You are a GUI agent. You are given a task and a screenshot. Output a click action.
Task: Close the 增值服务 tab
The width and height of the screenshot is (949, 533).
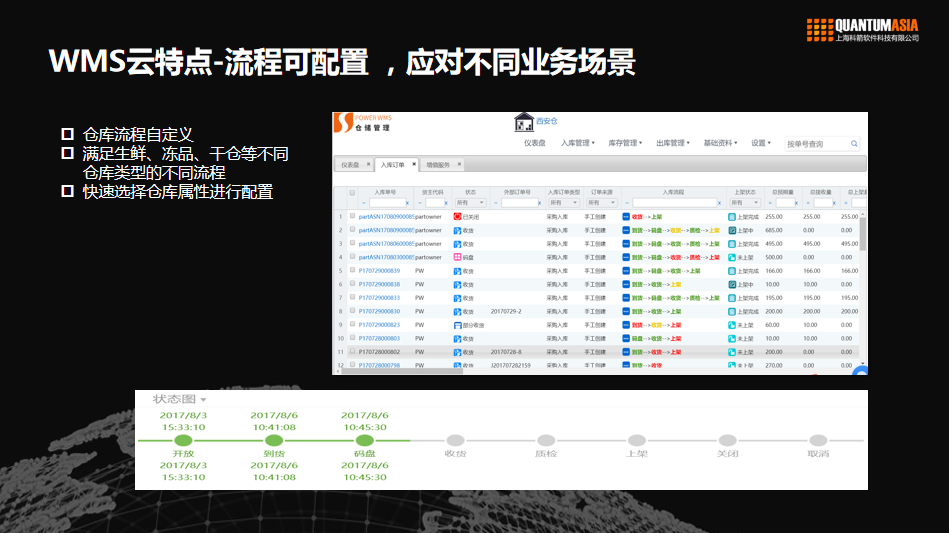[x=459, y=164]
